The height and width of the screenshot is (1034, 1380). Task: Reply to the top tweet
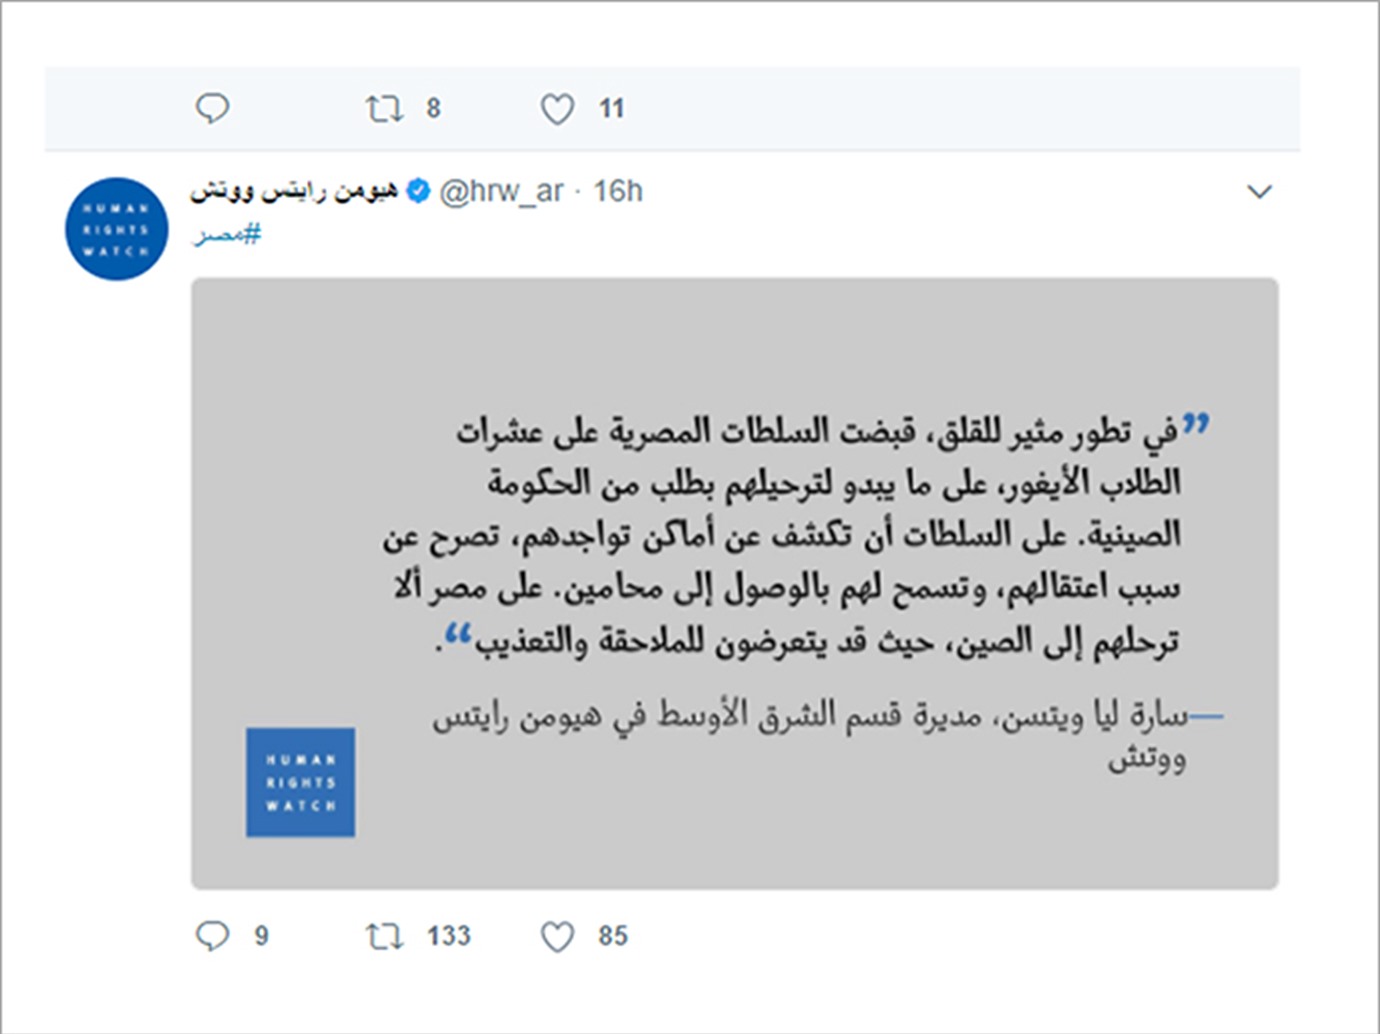pyautogui.click(x=212, y=107)
